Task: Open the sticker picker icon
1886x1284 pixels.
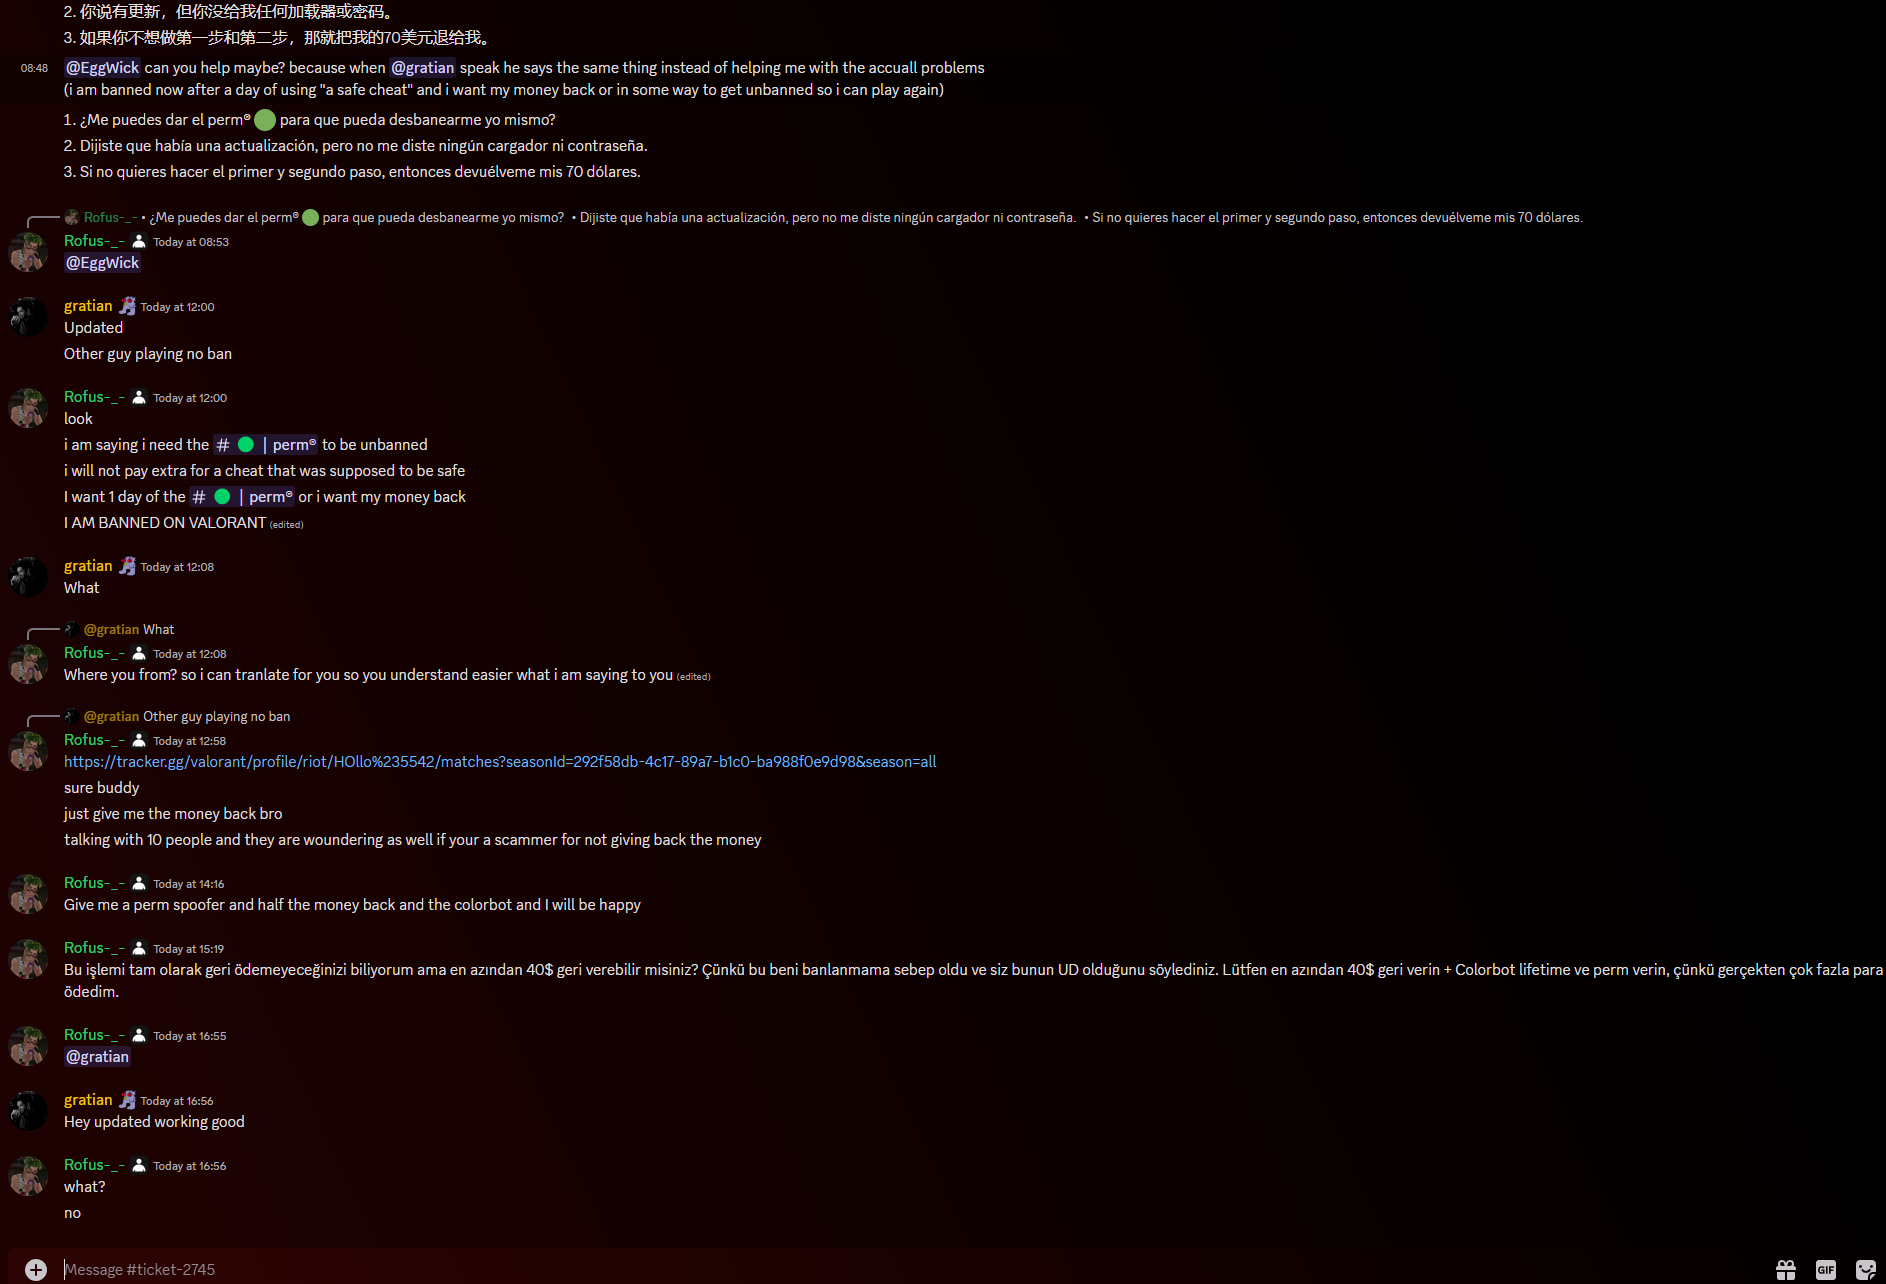Action: pyautogui.click(x=1866, y=1269)
